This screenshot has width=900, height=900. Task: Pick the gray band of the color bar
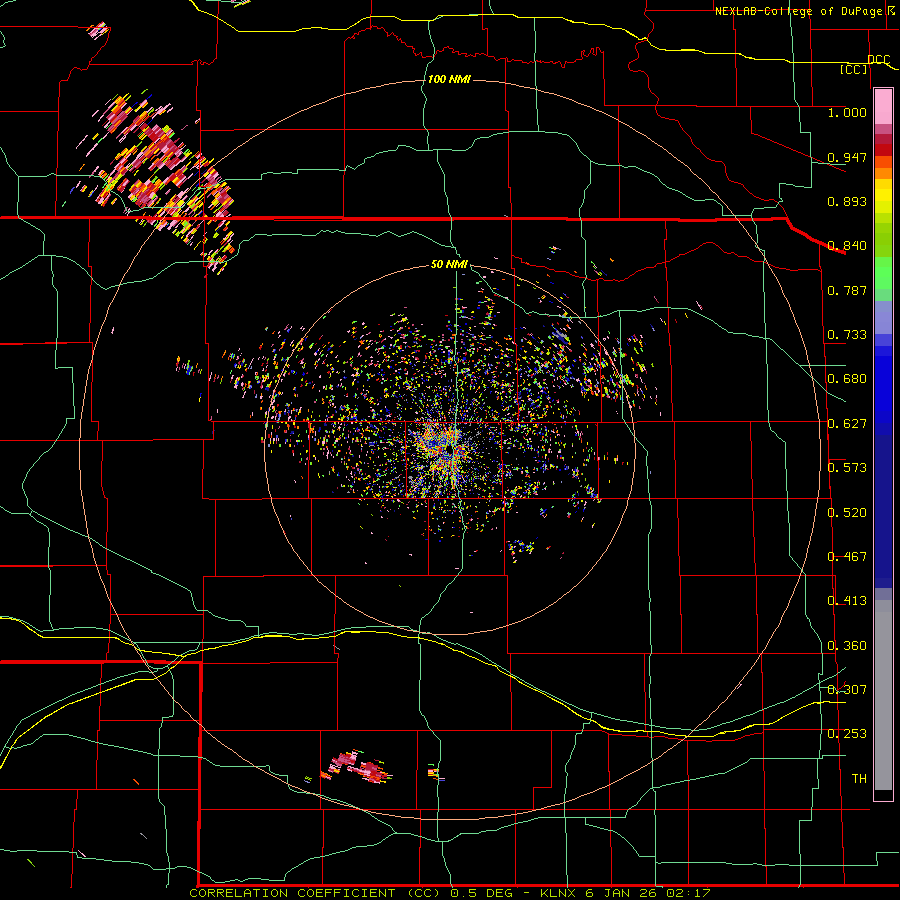883,695
